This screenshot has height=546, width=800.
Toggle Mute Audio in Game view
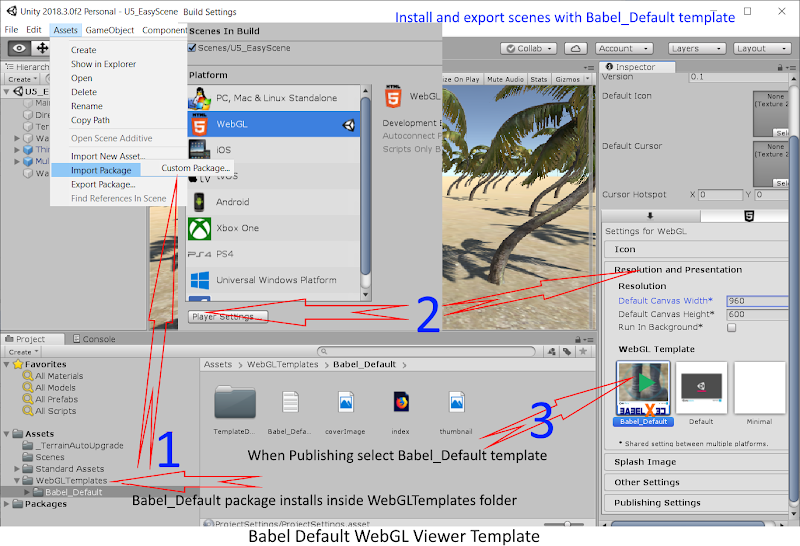(x=505, y=80)
